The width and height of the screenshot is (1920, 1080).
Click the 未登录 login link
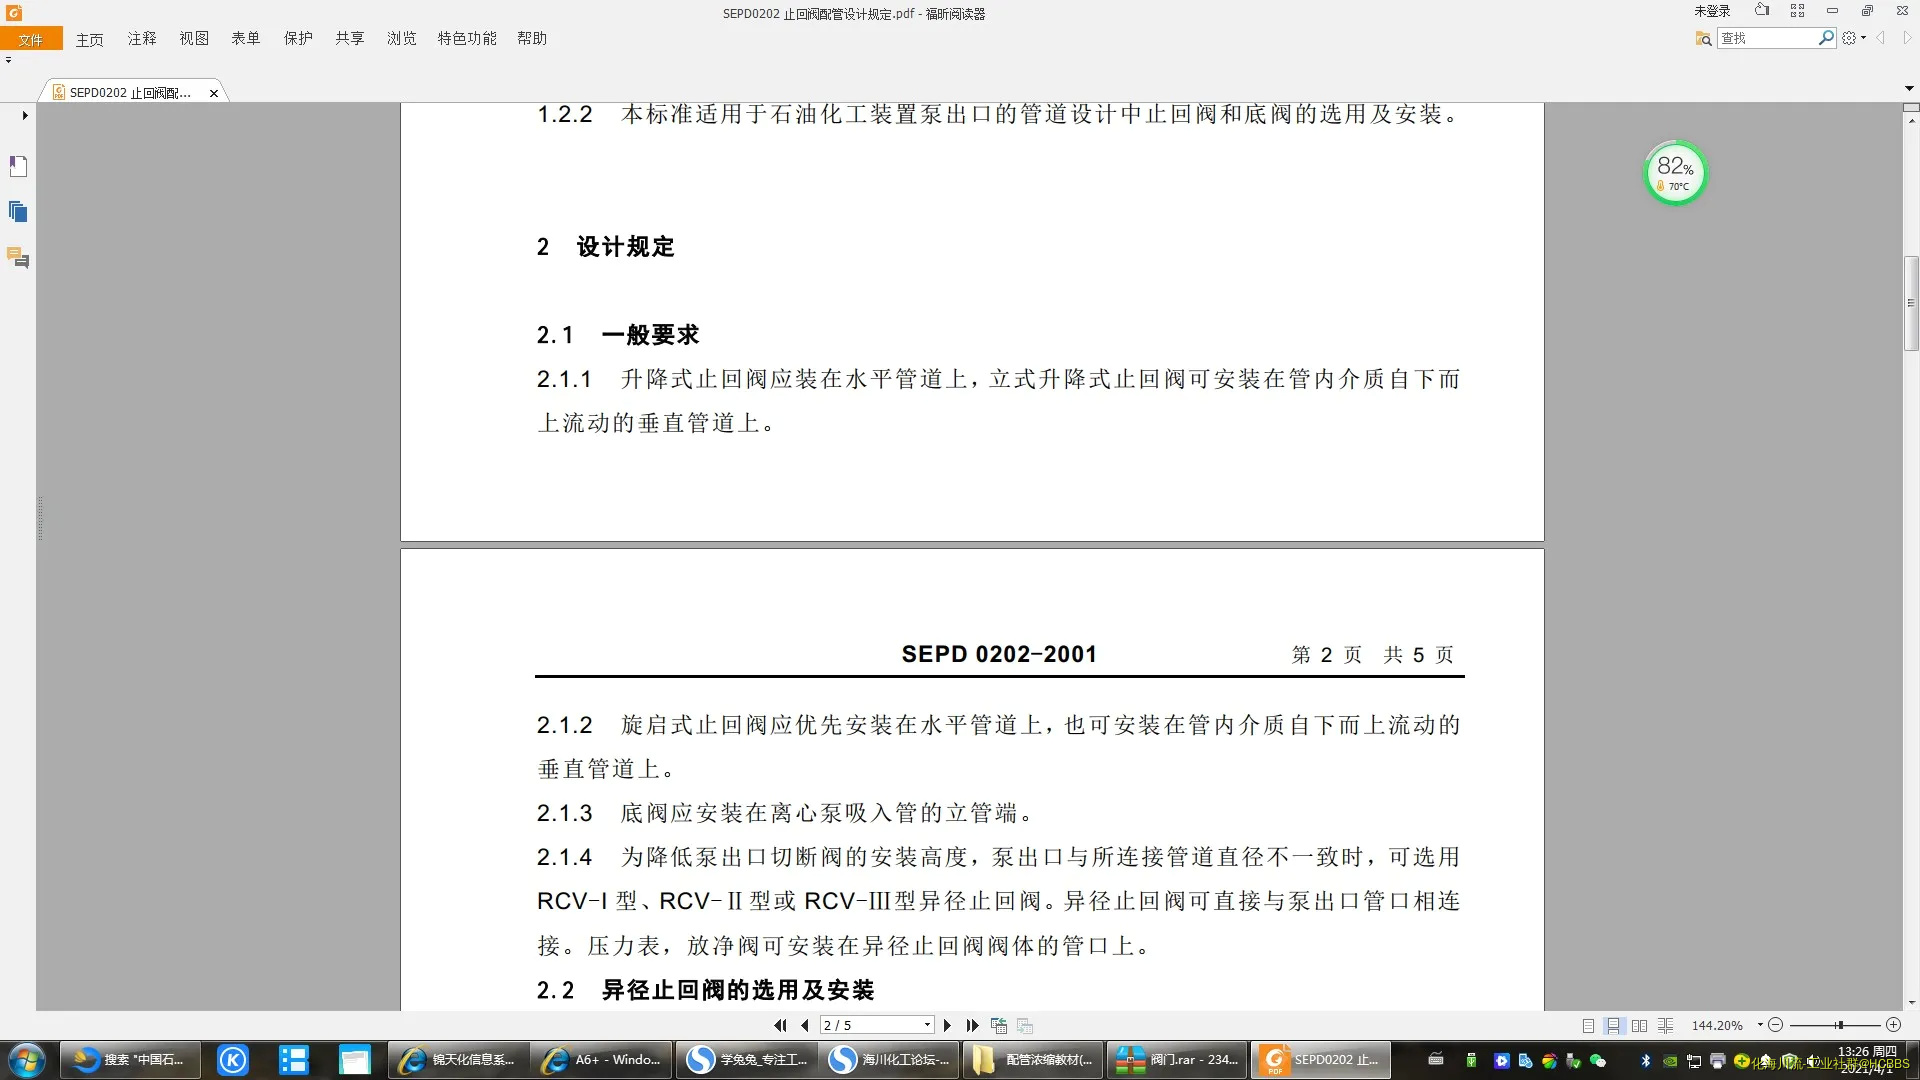(1712, 11)
